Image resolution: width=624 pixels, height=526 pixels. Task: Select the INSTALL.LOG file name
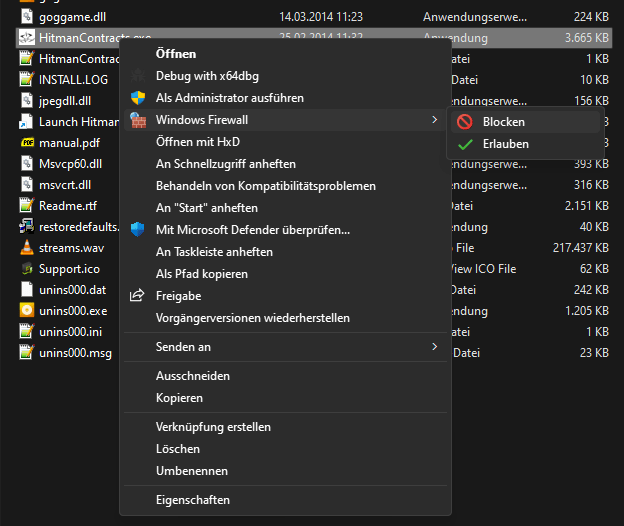click(x=73, y=80)
